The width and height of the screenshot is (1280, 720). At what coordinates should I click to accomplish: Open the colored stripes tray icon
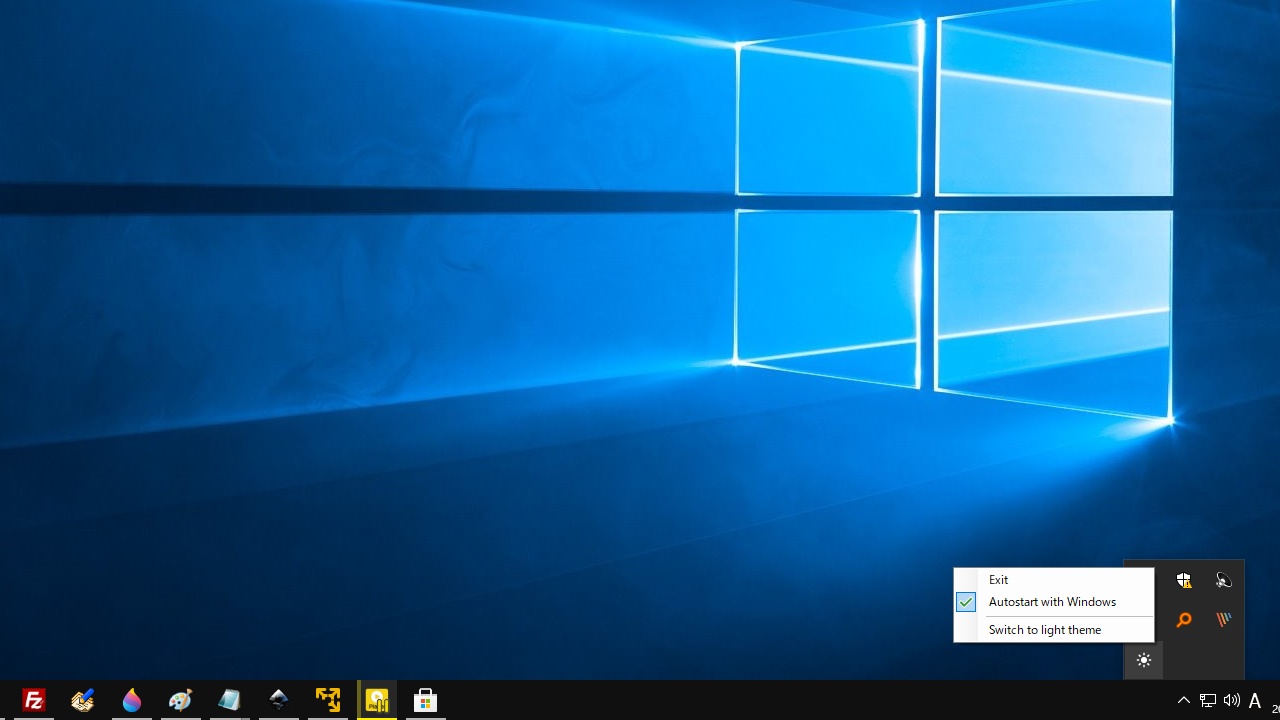click(1223, 620)
